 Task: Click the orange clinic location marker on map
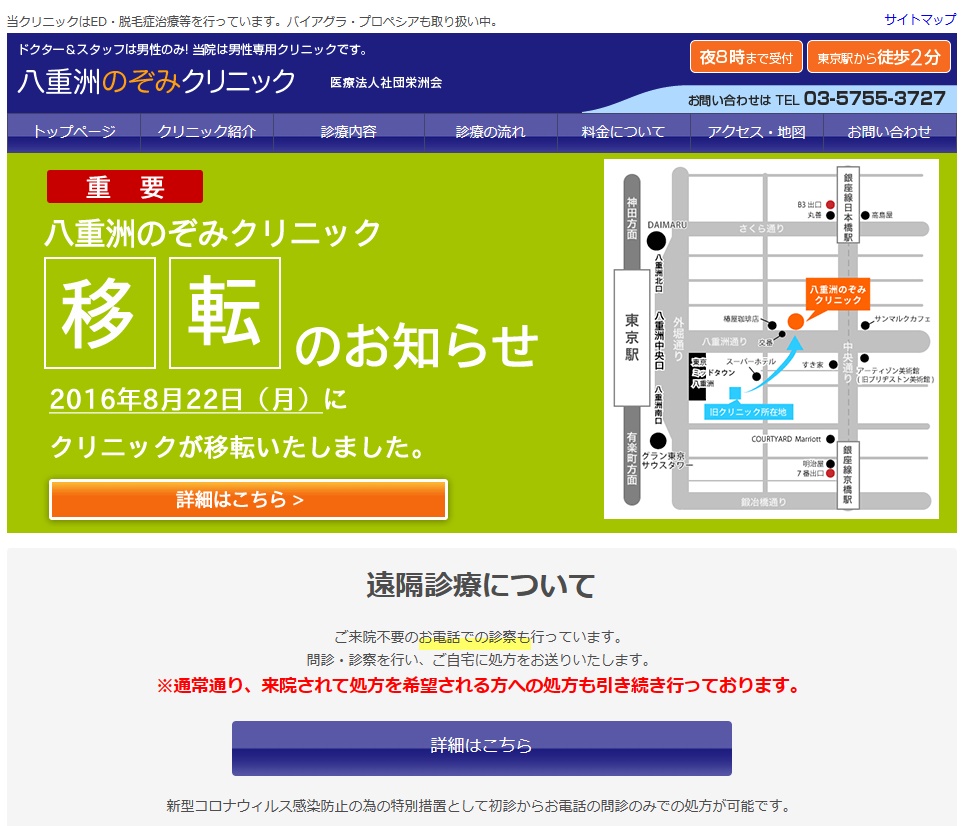[x=795, y=321]
